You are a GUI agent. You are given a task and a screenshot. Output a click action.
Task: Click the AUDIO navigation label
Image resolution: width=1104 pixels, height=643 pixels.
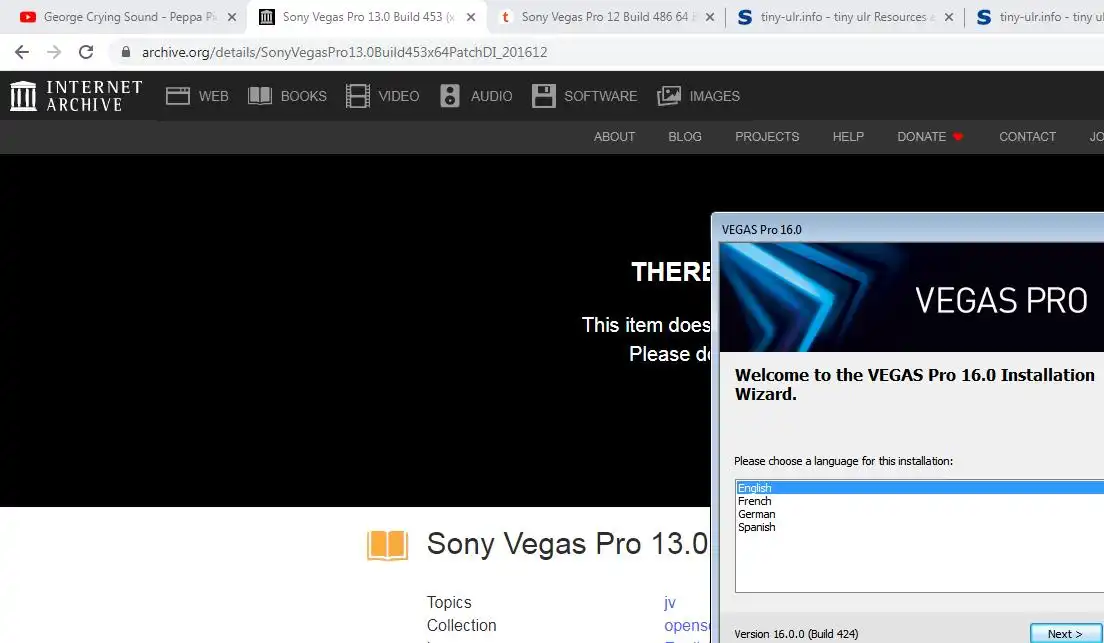pos(491,96)
